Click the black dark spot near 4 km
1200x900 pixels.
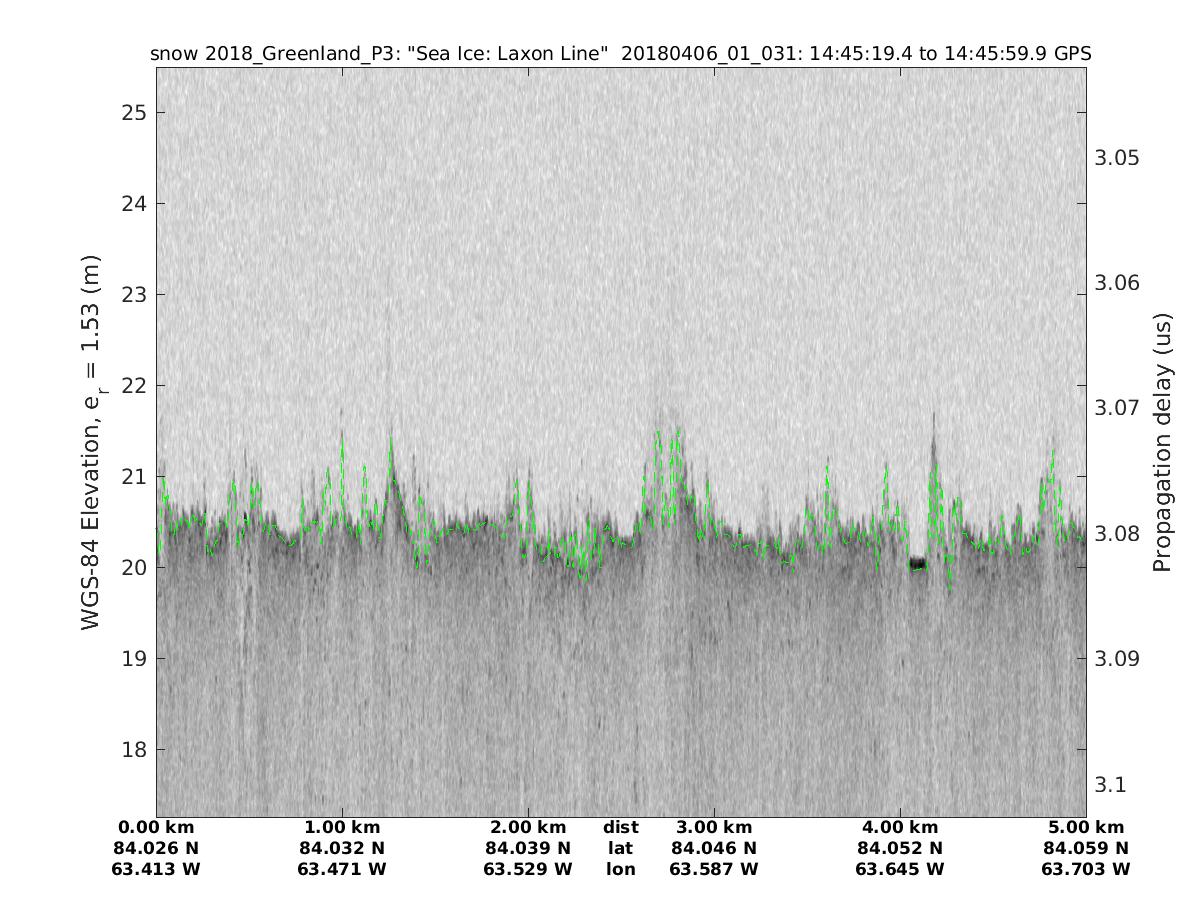pyautogui.click(x=917, y=564)
